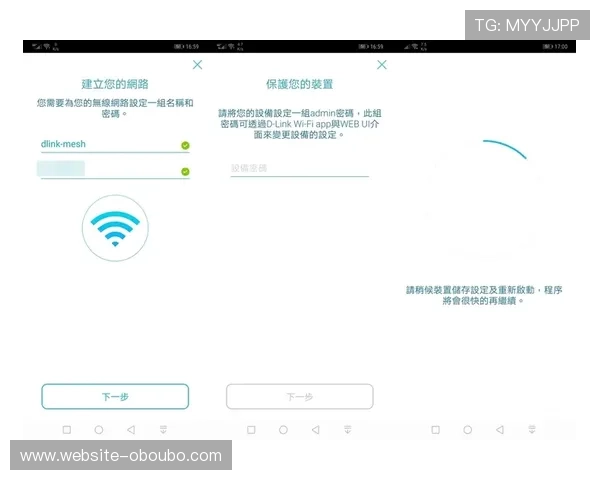The height and width of the screenshot is (480, 600).
Task: Click the admin密碼 instruction paragraph
Action: pos(300,124)
